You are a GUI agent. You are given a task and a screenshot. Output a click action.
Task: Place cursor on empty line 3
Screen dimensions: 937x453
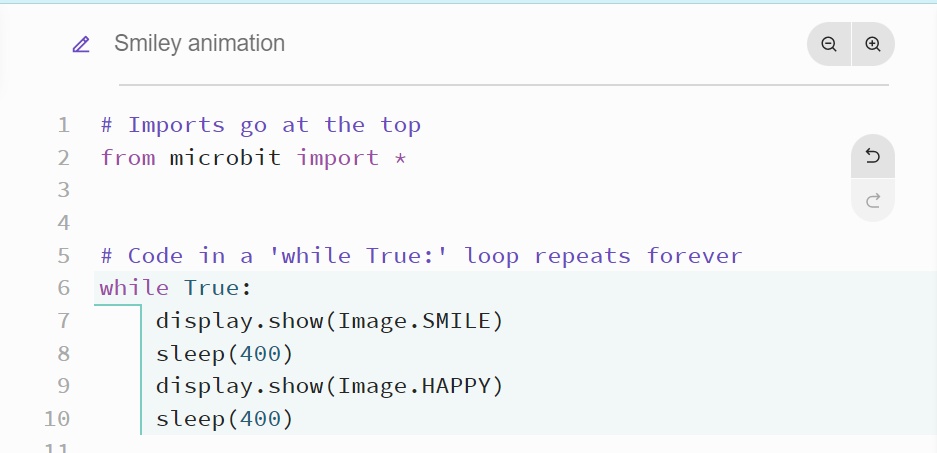pos(300,190)
